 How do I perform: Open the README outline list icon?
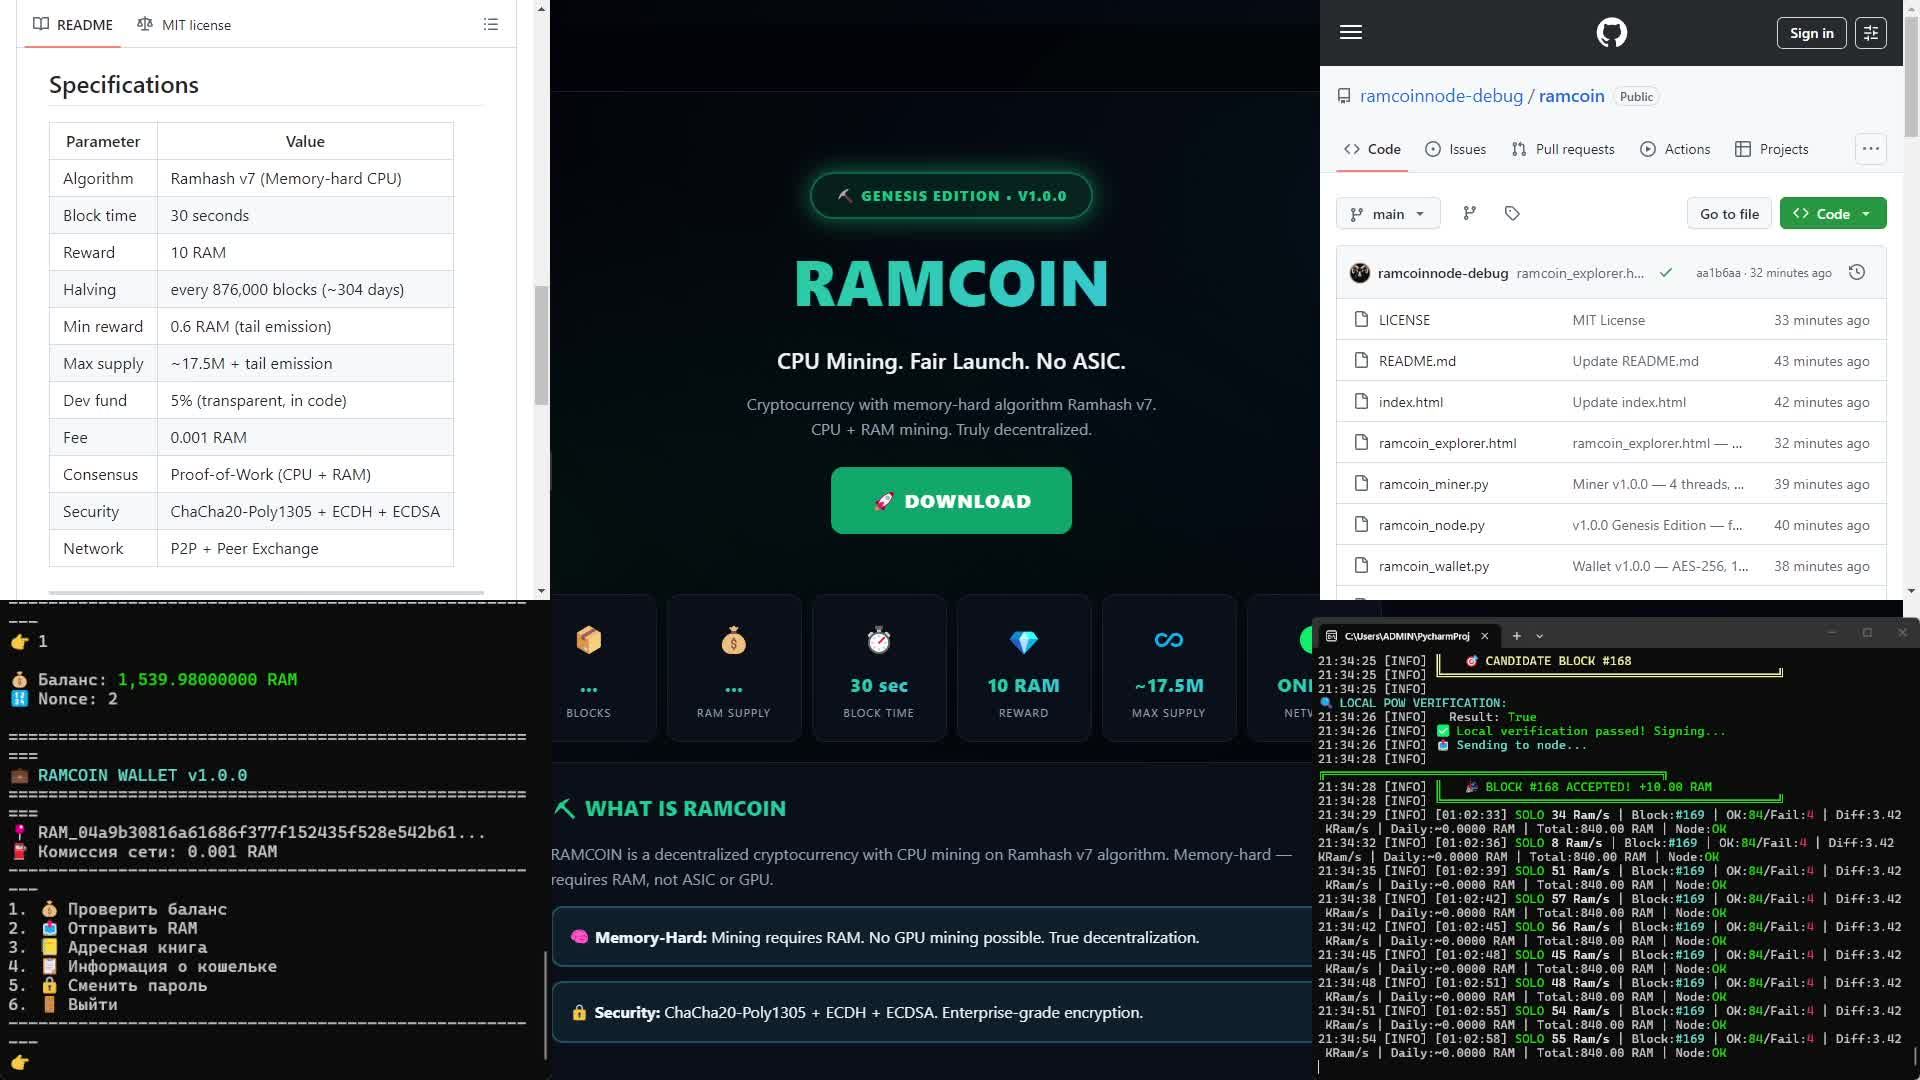491,24
